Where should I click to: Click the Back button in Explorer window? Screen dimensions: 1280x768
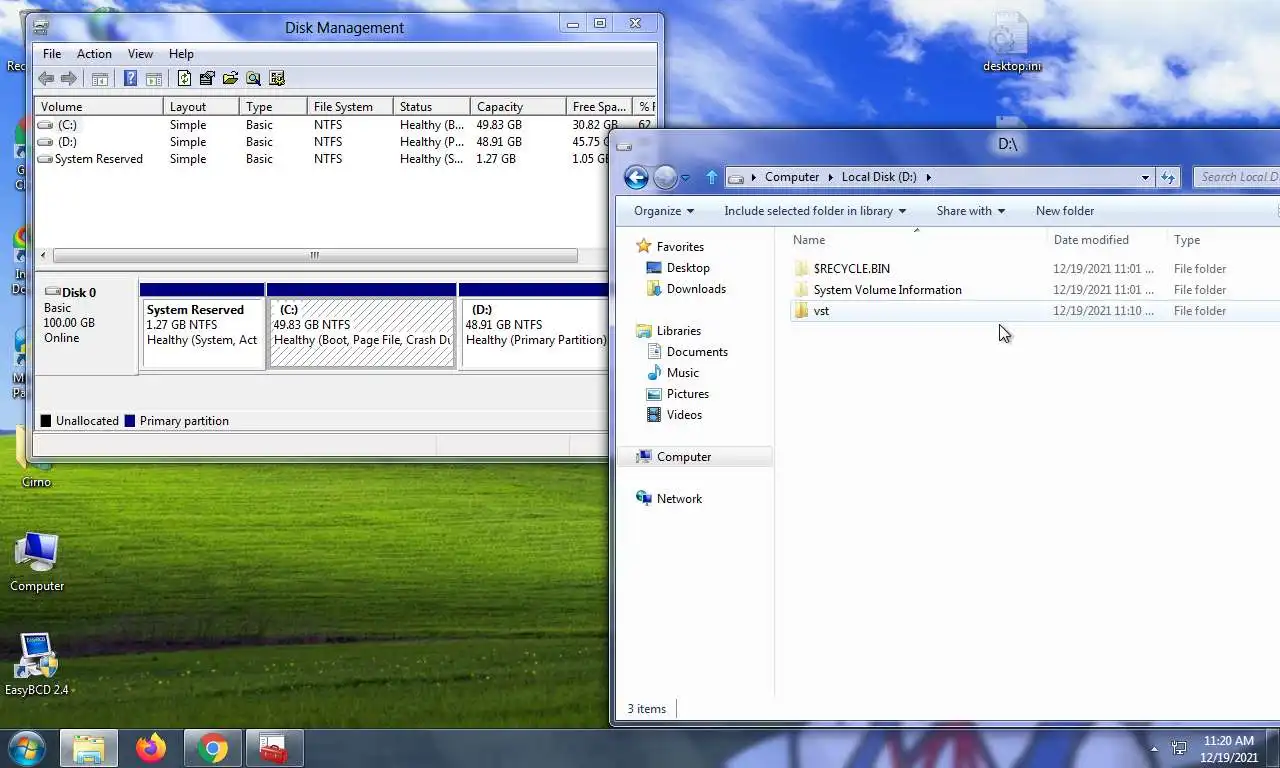(636, 178)
